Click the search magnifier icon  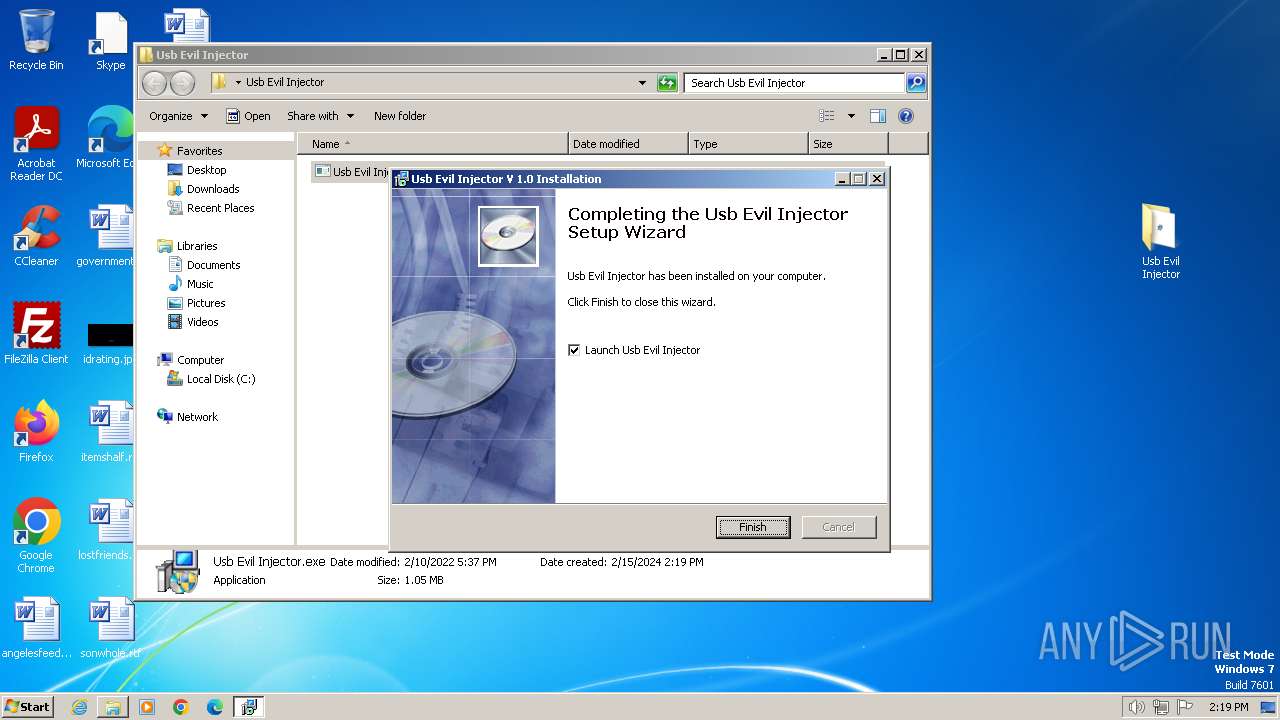pyautogui.click(x=916, y=83)
